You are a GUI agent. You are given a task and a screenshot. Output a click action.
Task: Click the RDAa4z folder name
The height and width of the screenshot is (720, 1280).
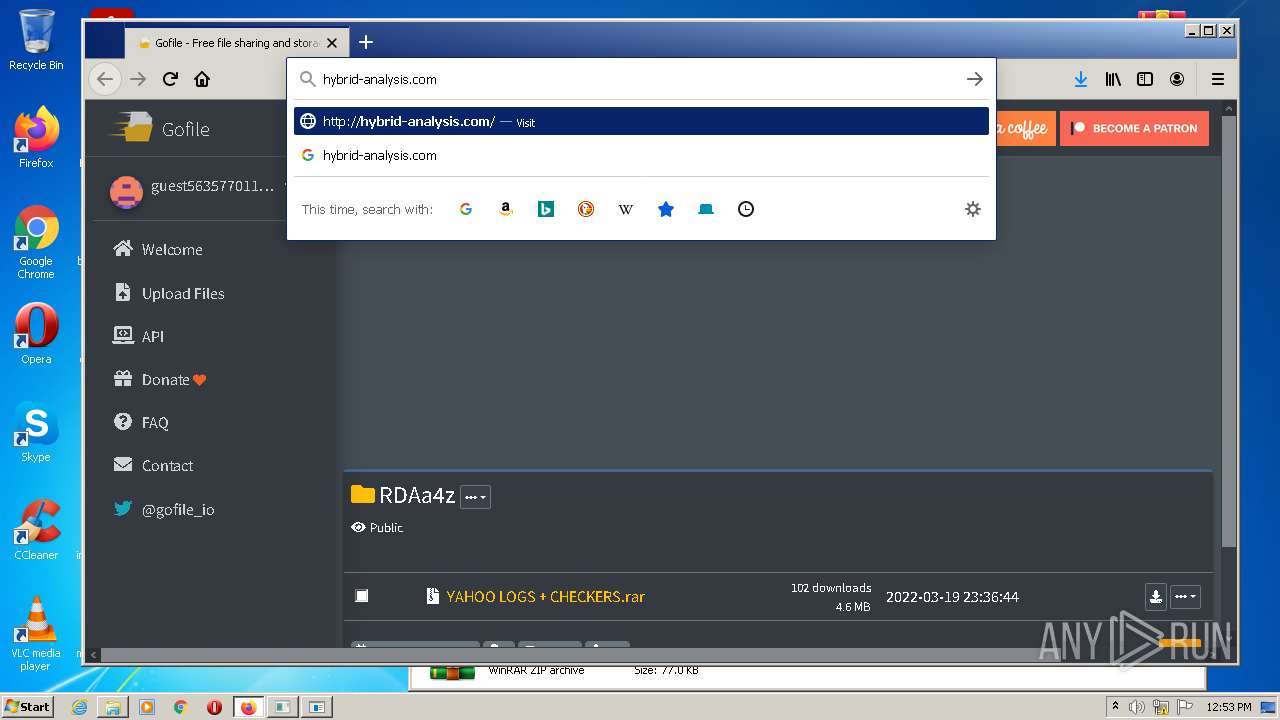417,495
